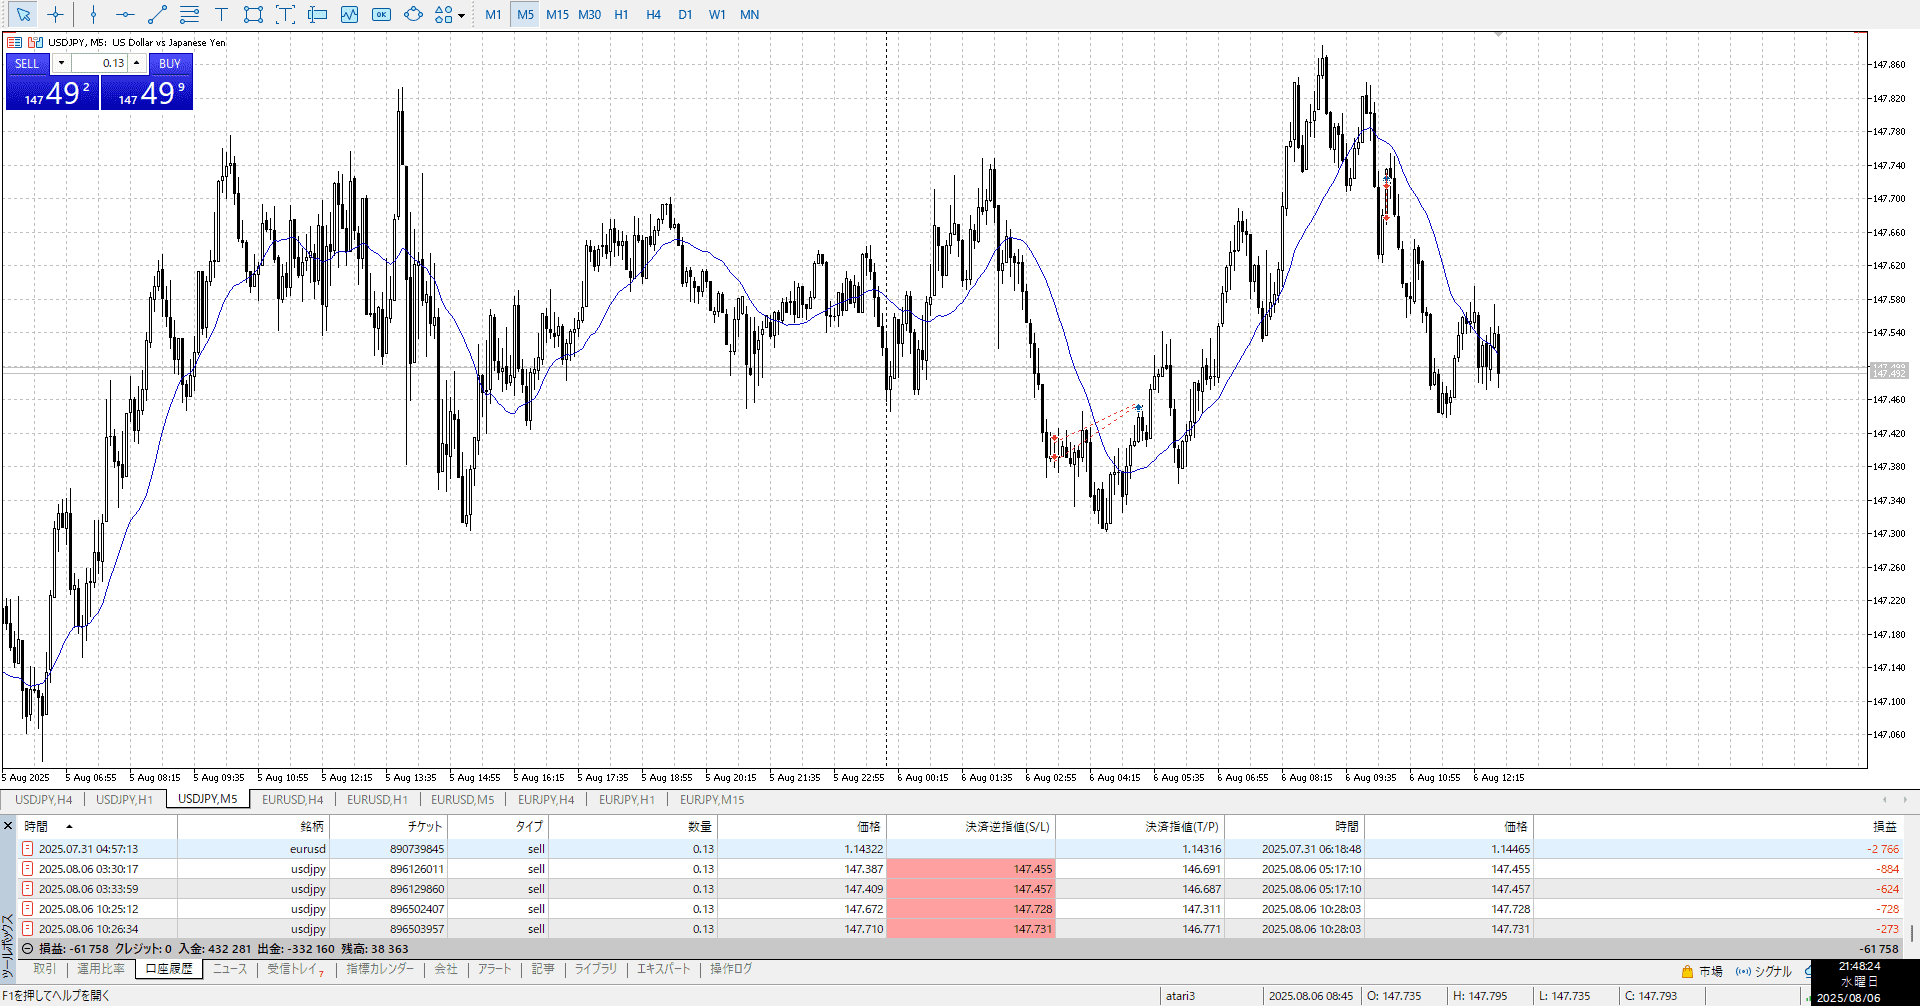Image resolution: width=1920 pixels, height=1006 pixels.
Task: Select the trendline drawing tool
Action: (157, 14)
